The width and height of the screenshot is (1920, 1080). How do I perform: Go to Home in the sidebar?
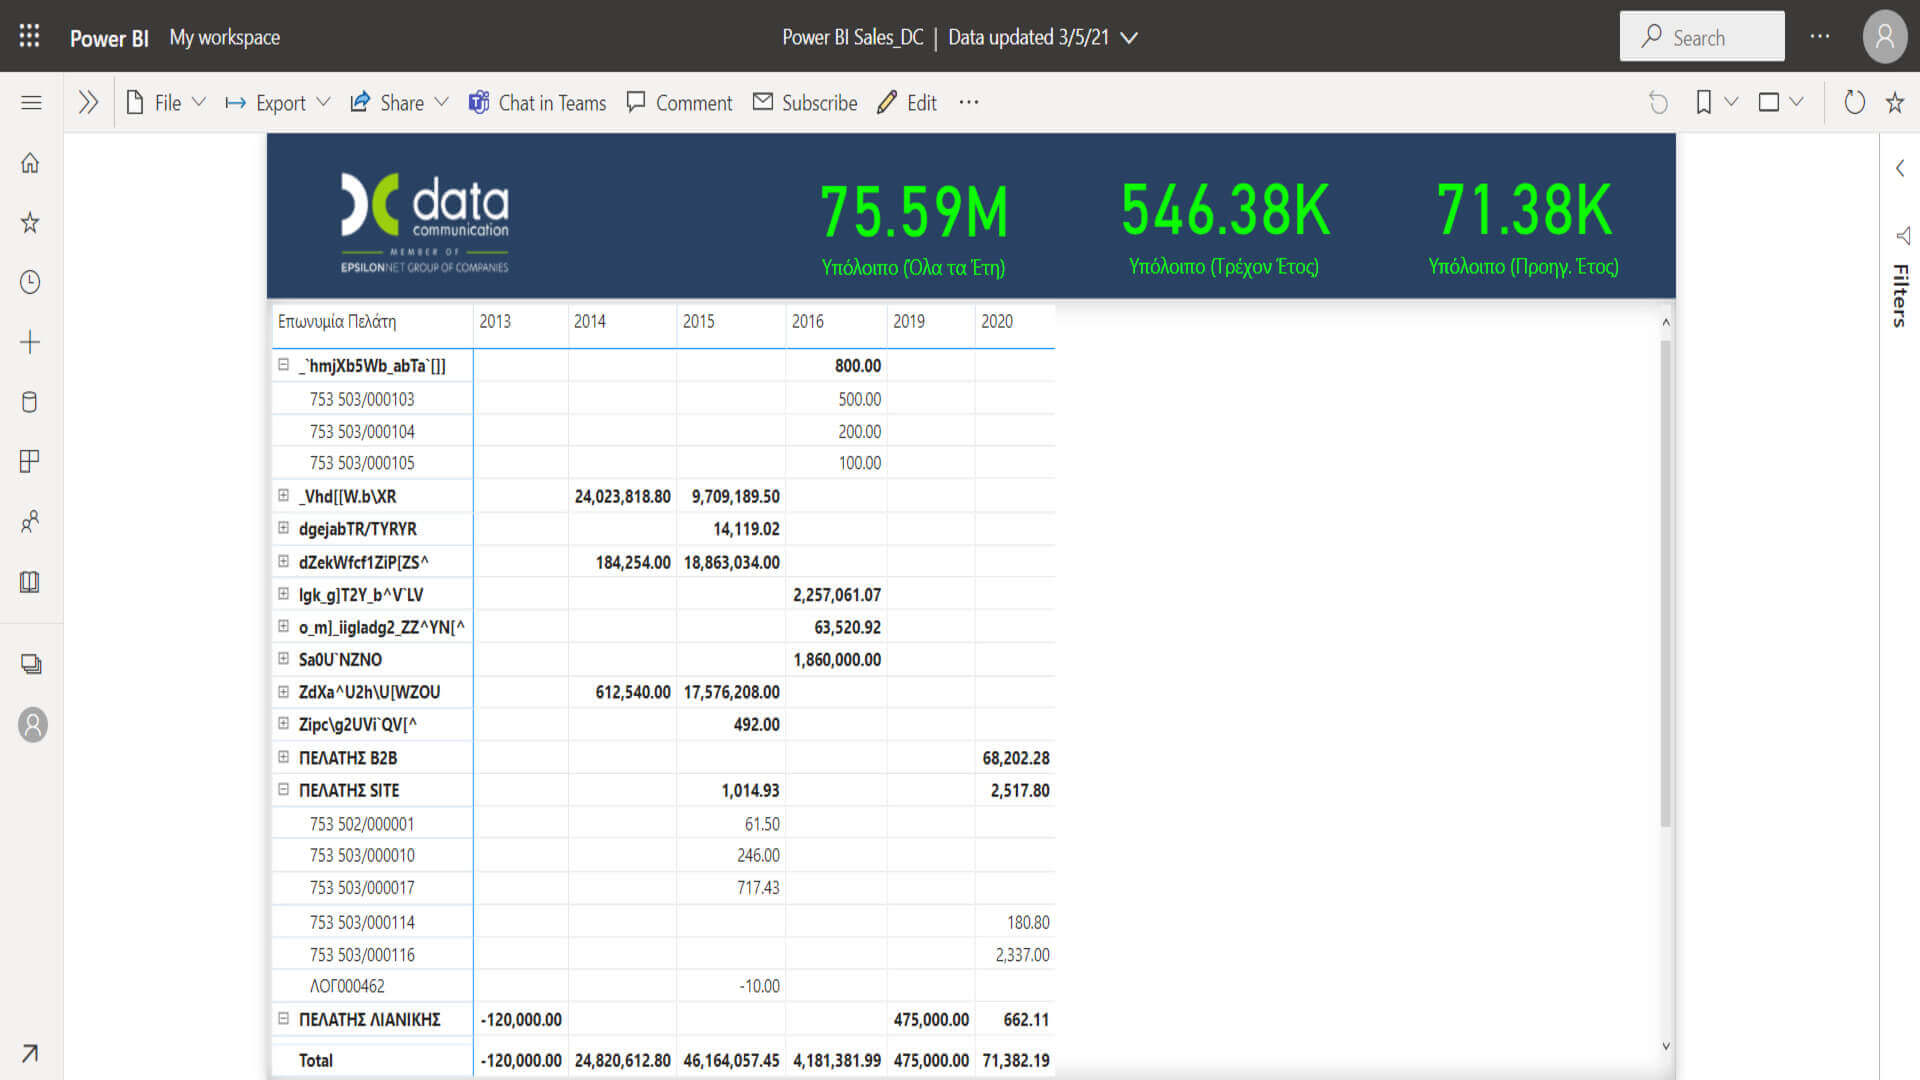coord(30,163)
